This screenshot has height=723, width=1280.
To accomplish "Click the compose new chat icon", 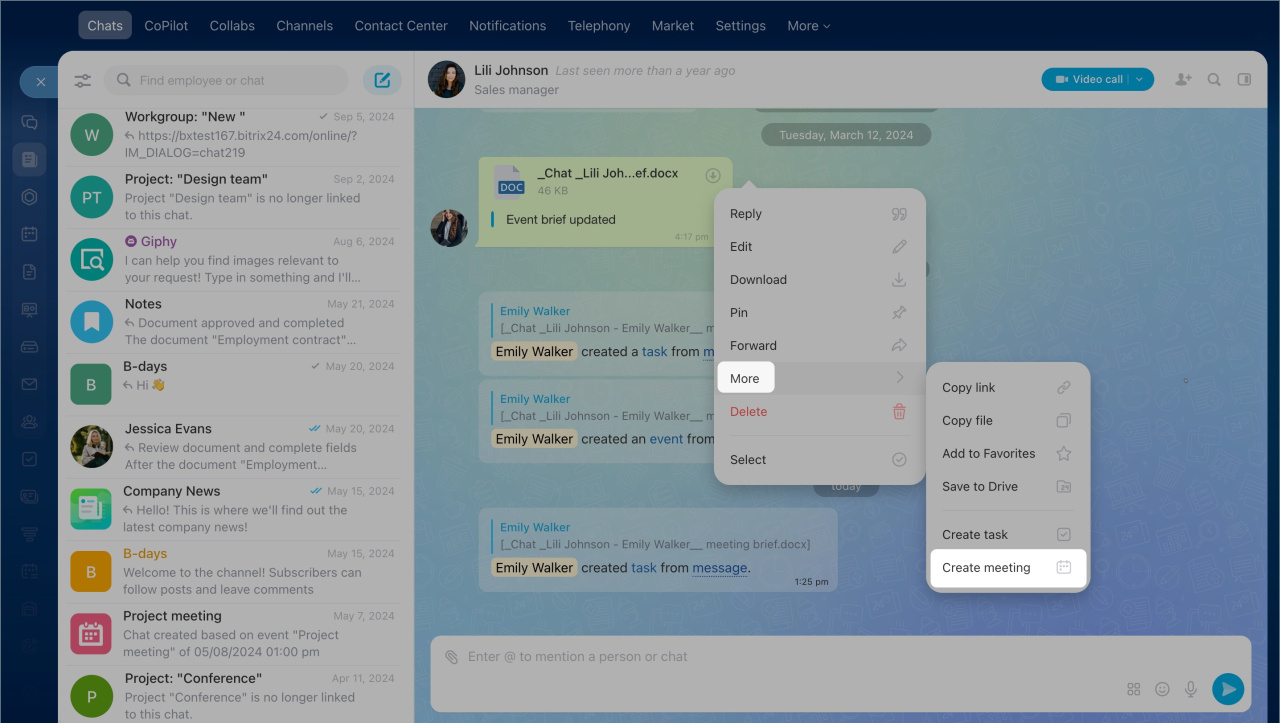I will [382, 80].
